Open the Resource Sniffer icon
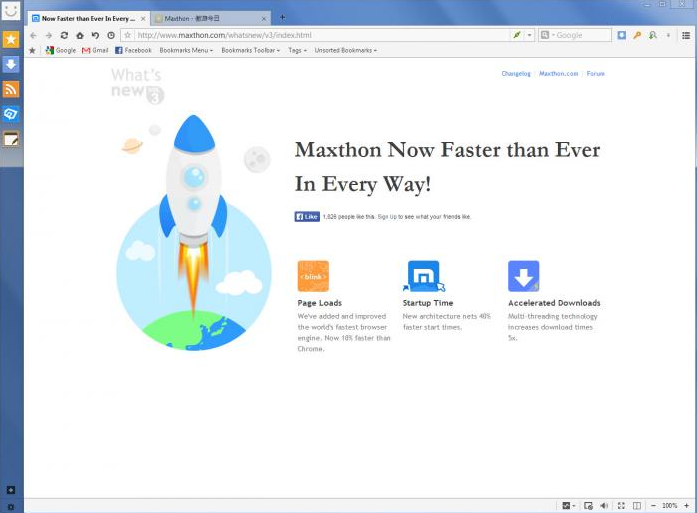Screen dimensions: 697x513 (x=653, y=35)
